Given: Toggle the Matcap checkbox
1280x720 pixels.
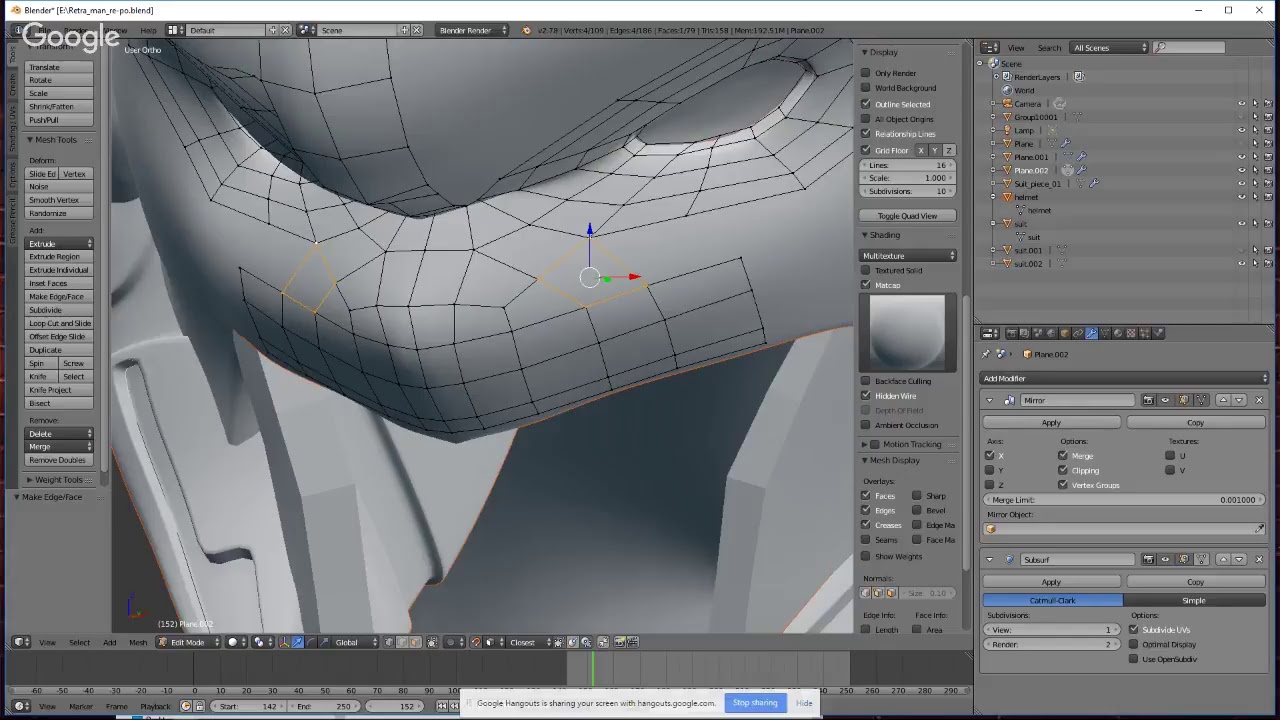Looking at the screenshot, I should click(x=866, y=285).
